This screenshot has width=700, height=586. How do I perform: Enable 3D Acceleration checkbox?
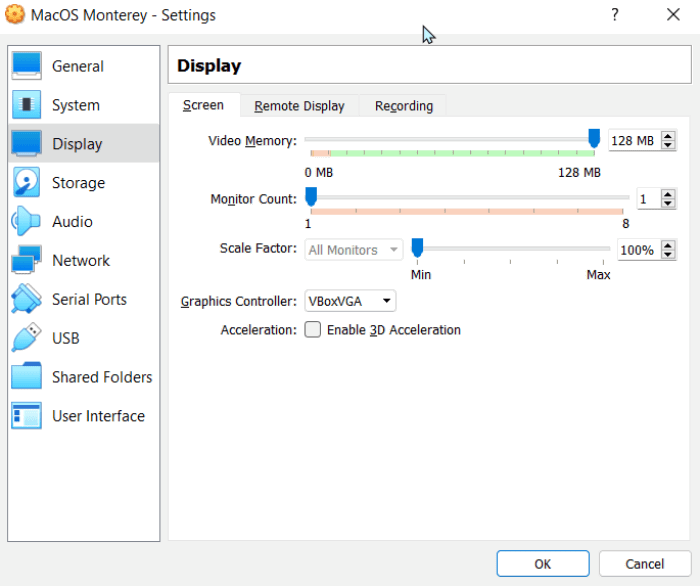pyautogui.click(x=313, y=330)
